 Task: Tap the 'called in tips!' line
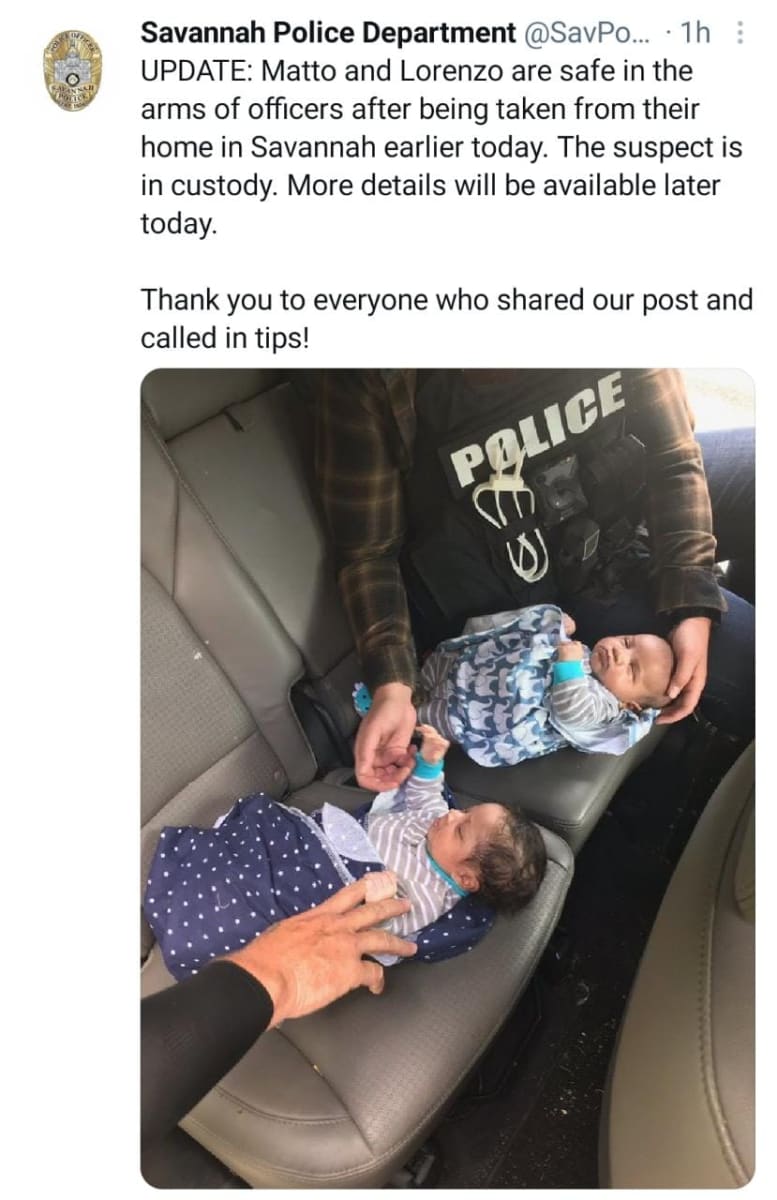(x=225, y=339)
